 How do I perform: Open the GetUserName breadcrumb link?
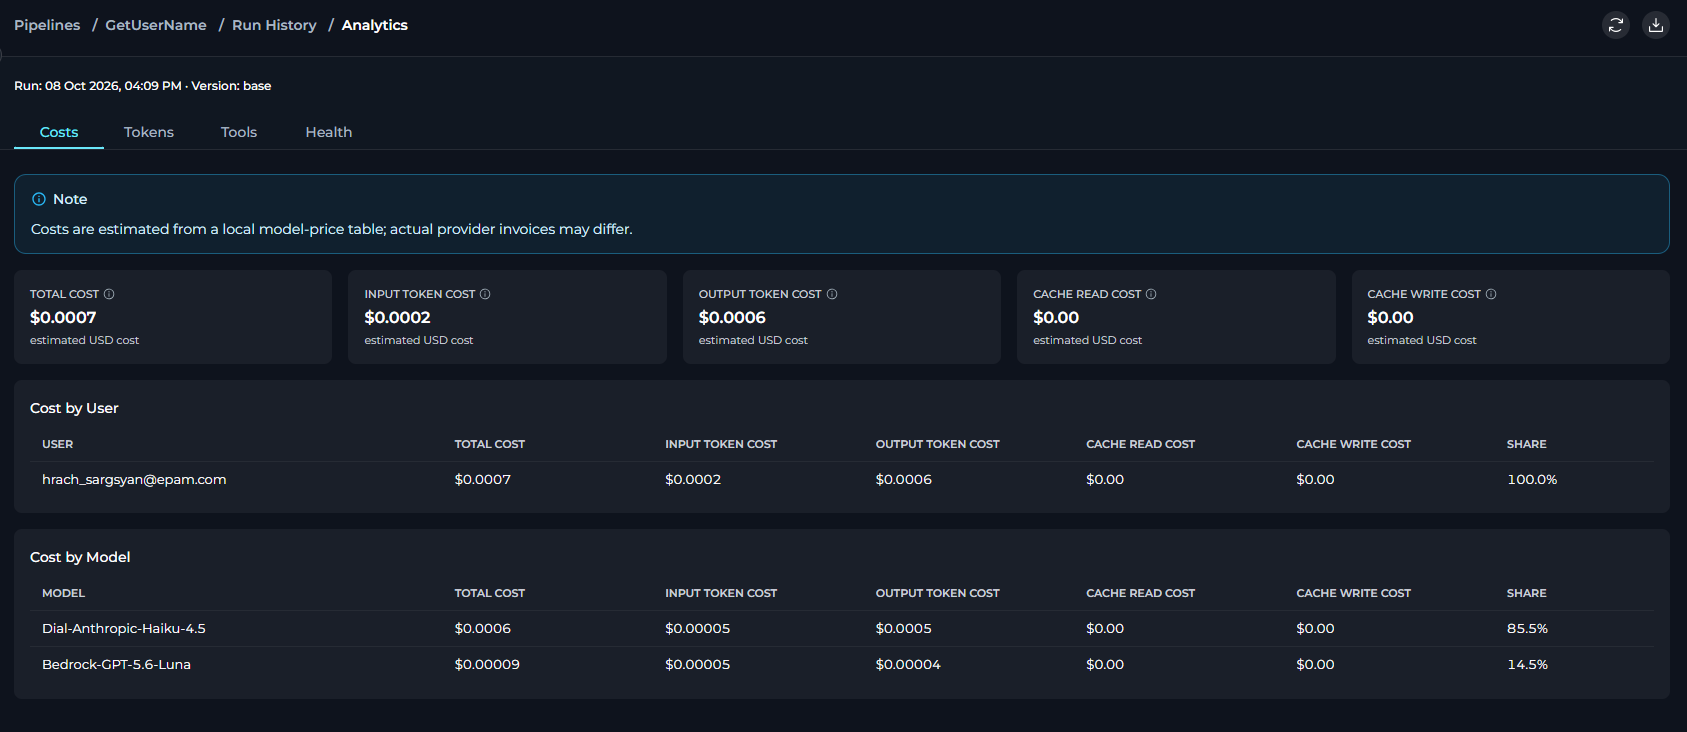point(156,25)
